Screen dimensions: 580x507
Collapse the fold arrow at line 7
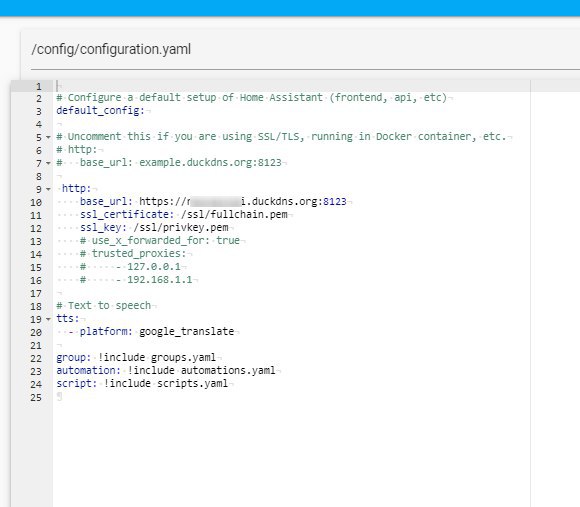pos(48,163)
